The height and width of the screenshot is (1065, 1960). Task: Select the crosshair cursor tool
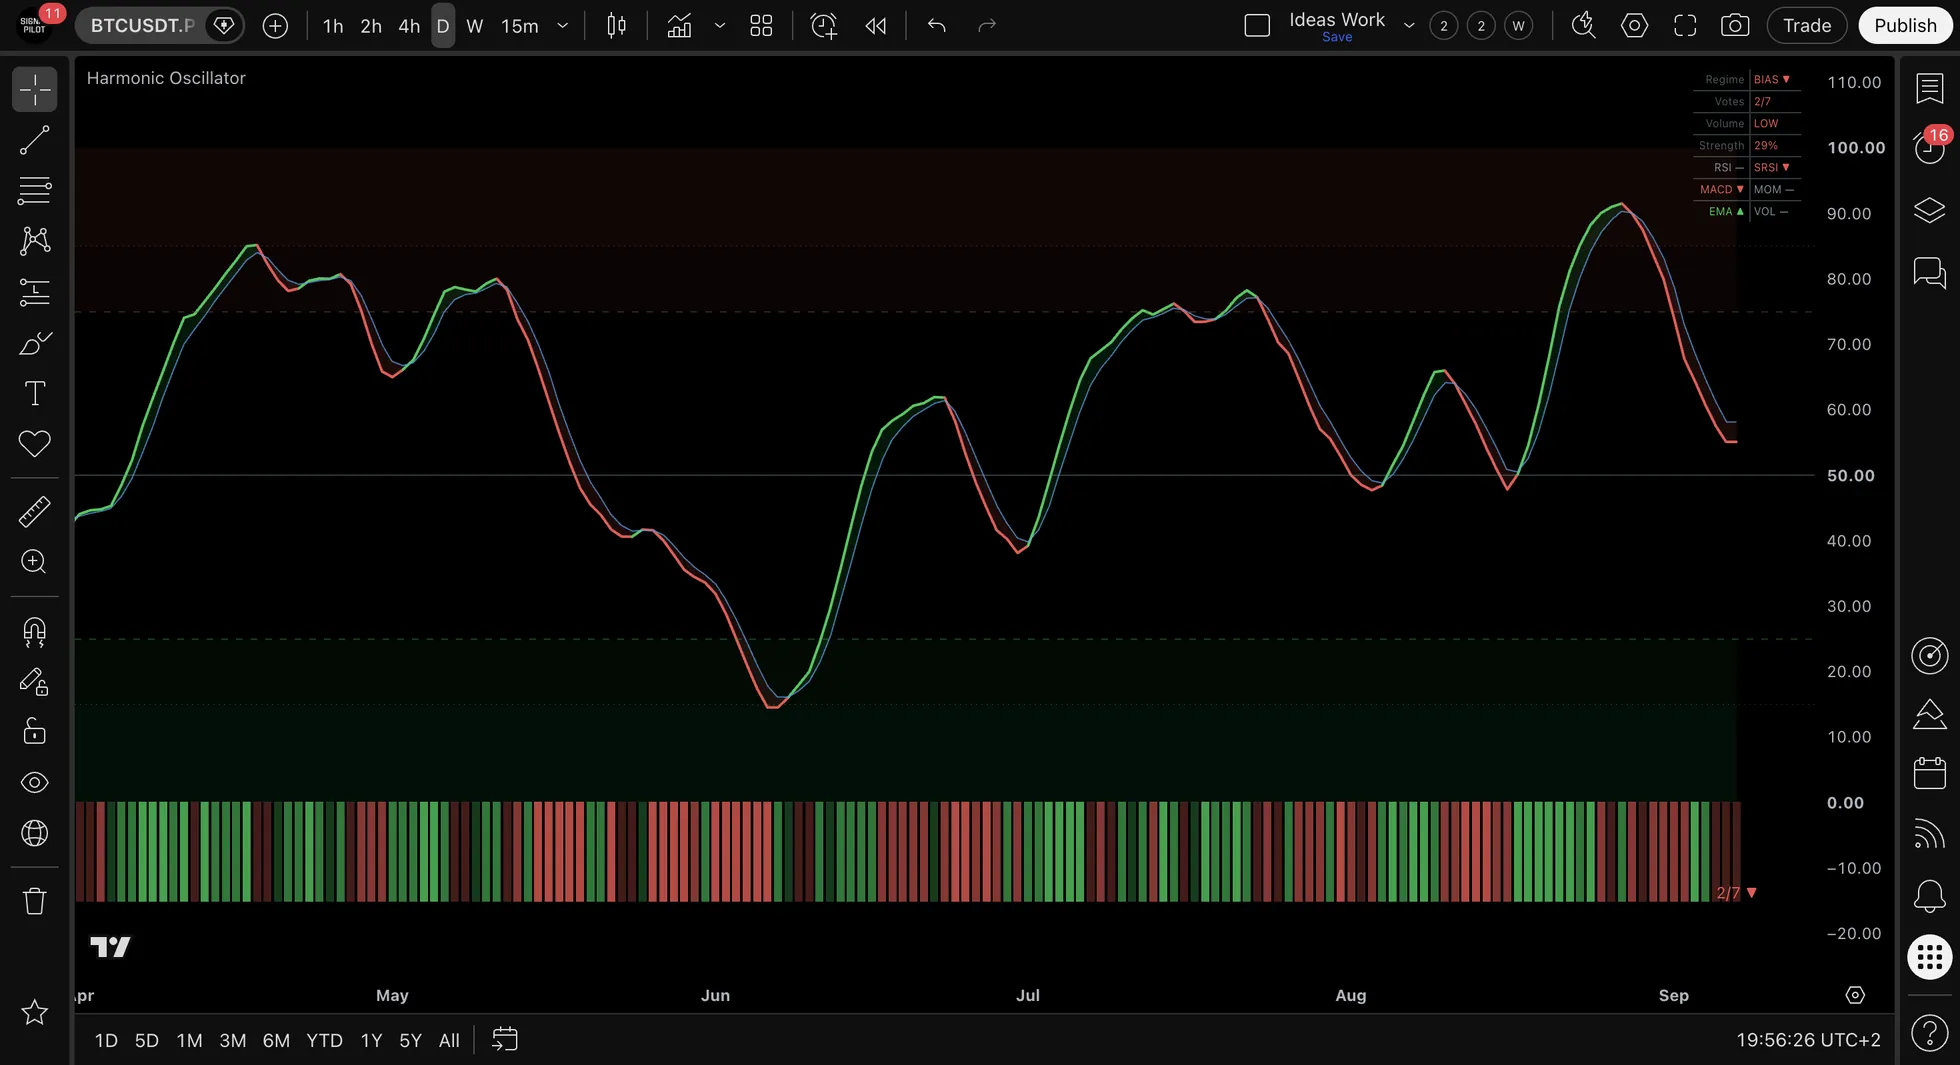point(35,90)
